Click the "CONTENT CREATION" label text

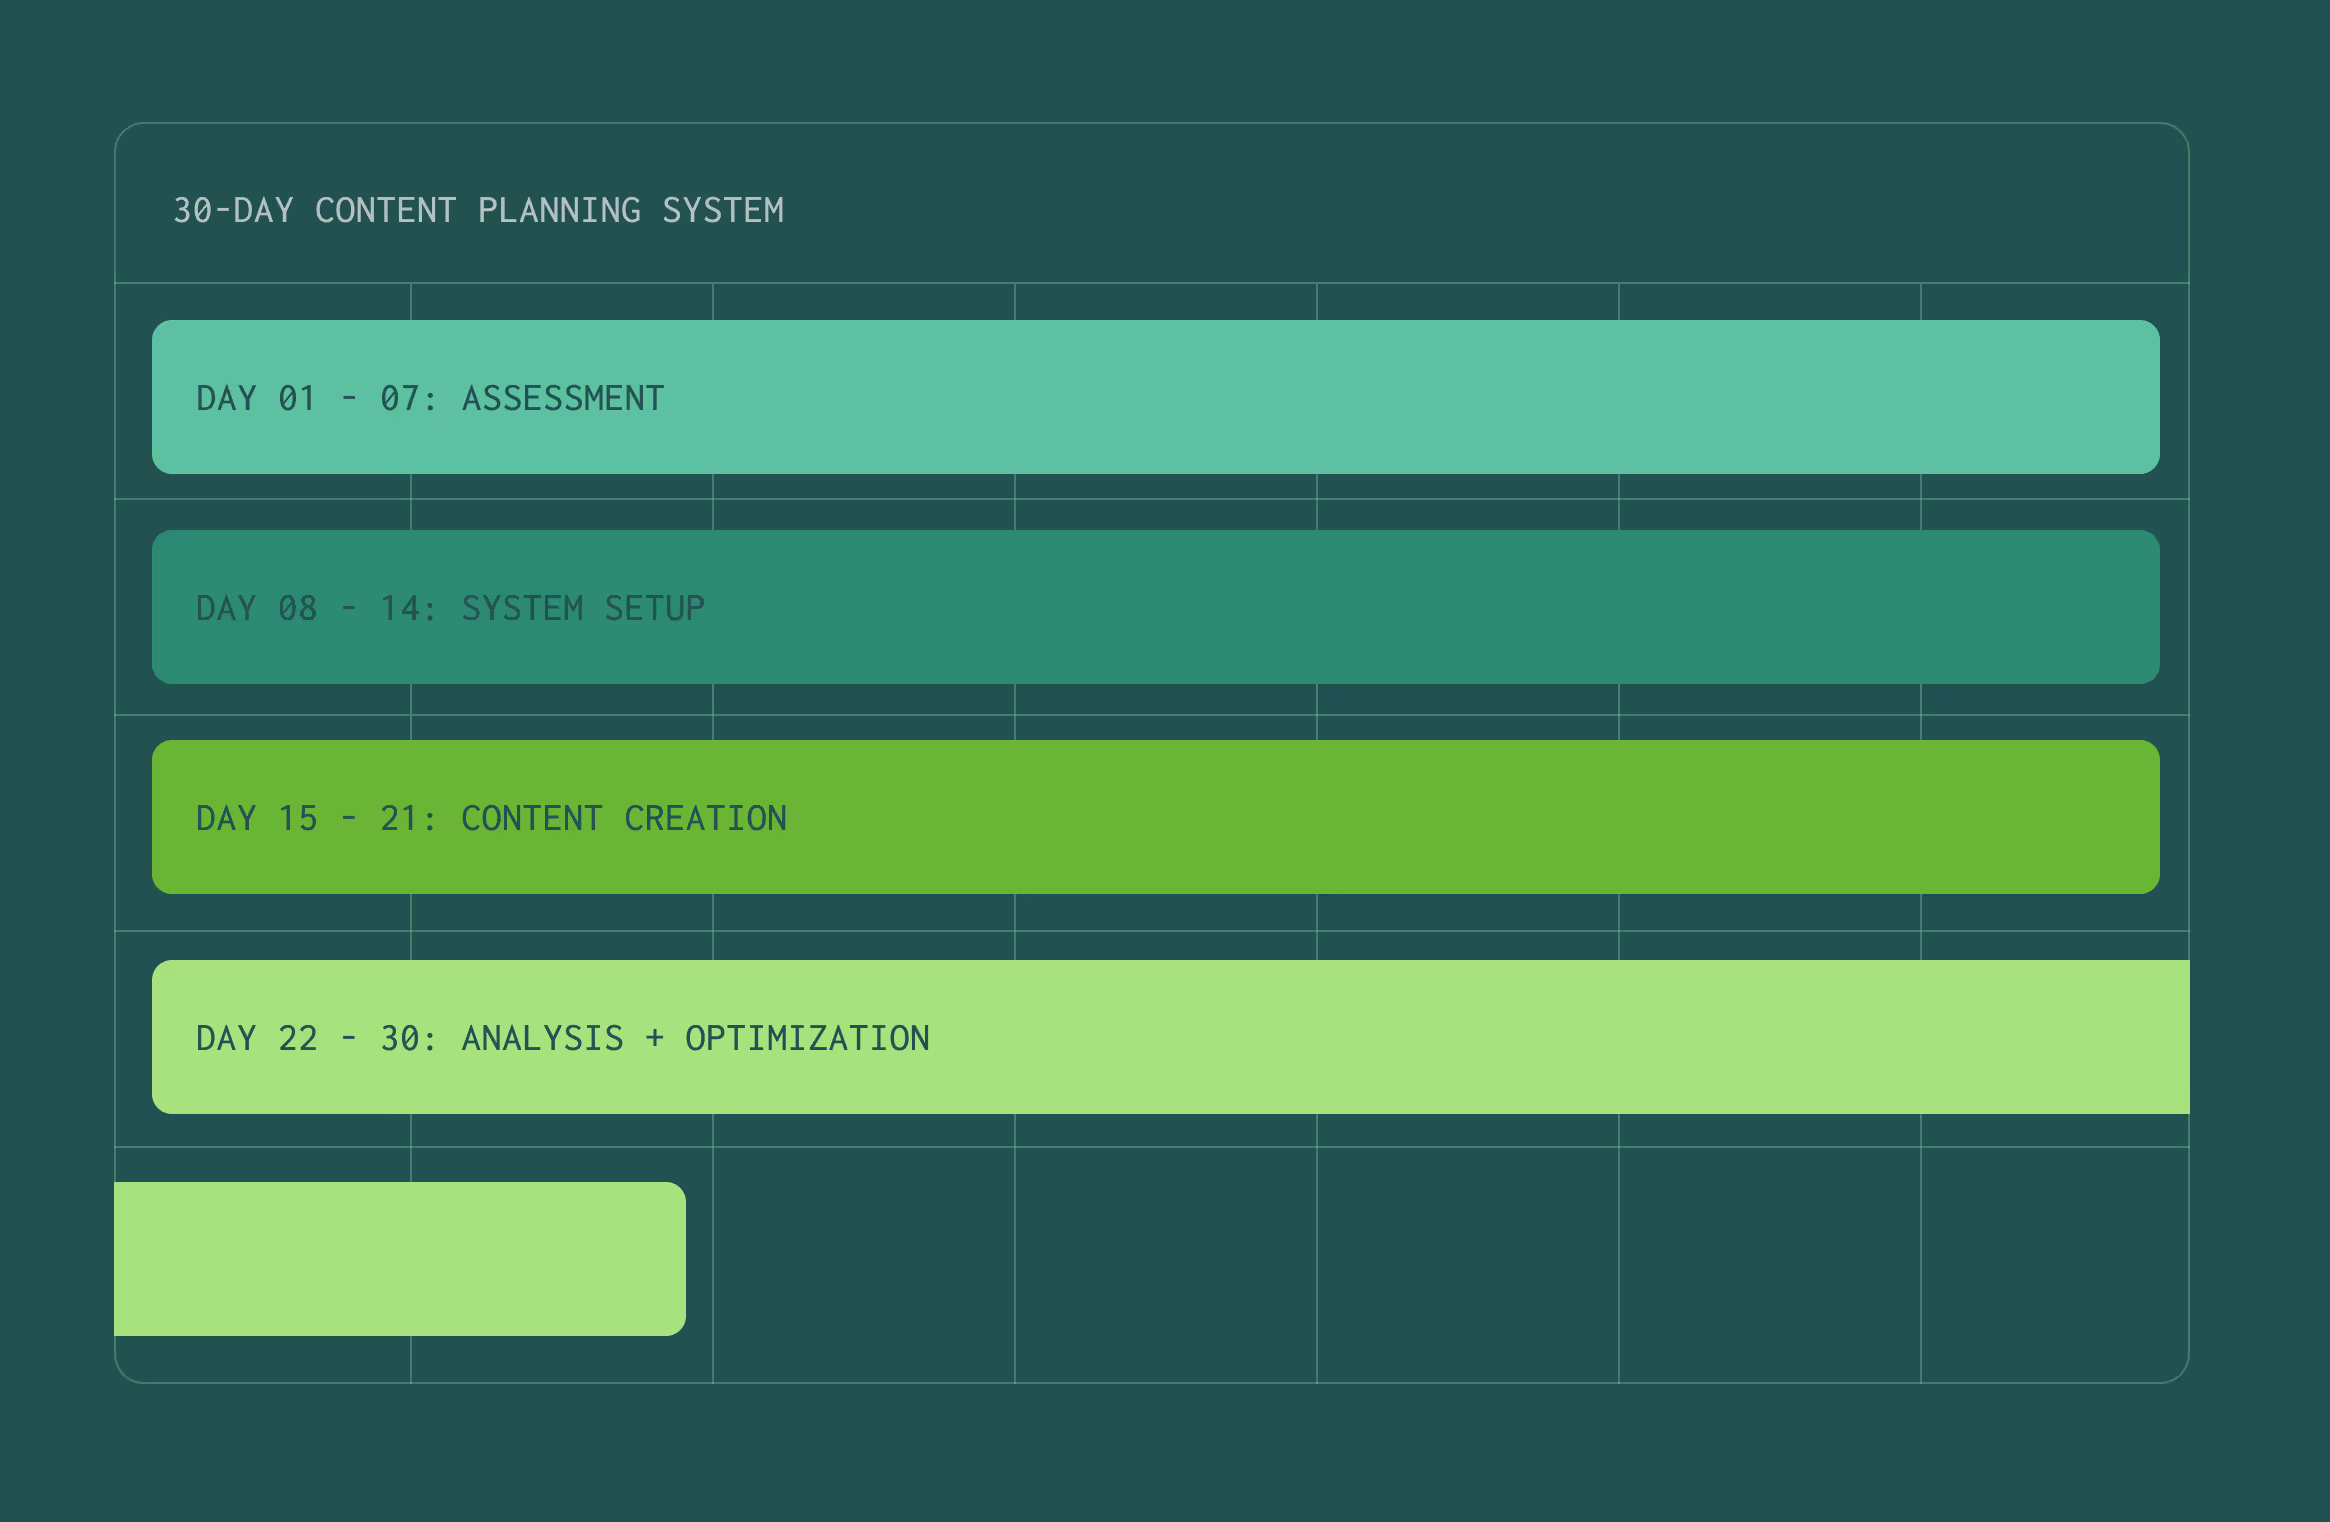click(x=623, y=818)
